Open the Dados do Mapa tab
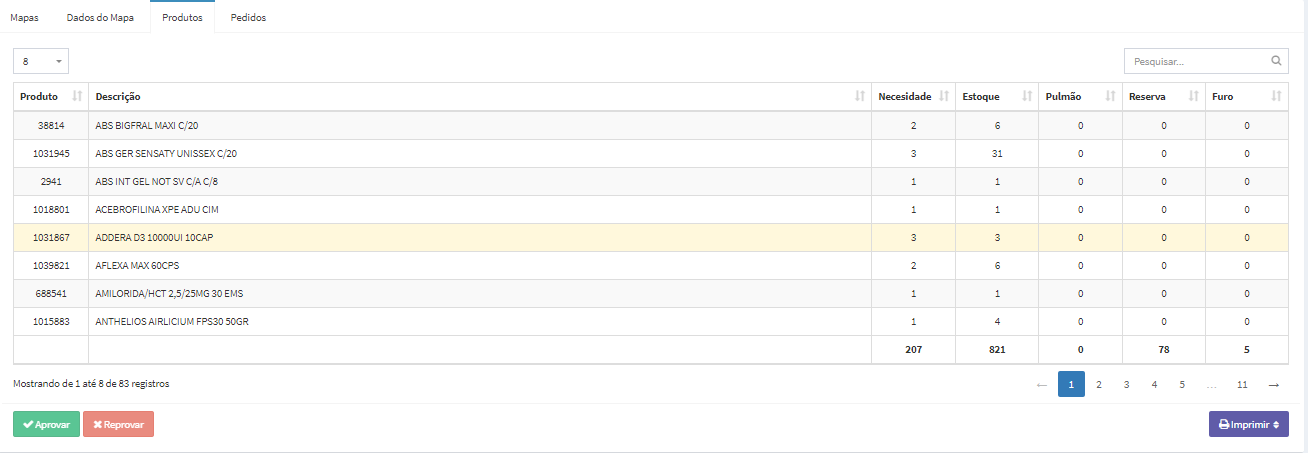The height and width of the screenshot is (453, 1308). click(x=100, y=18)
